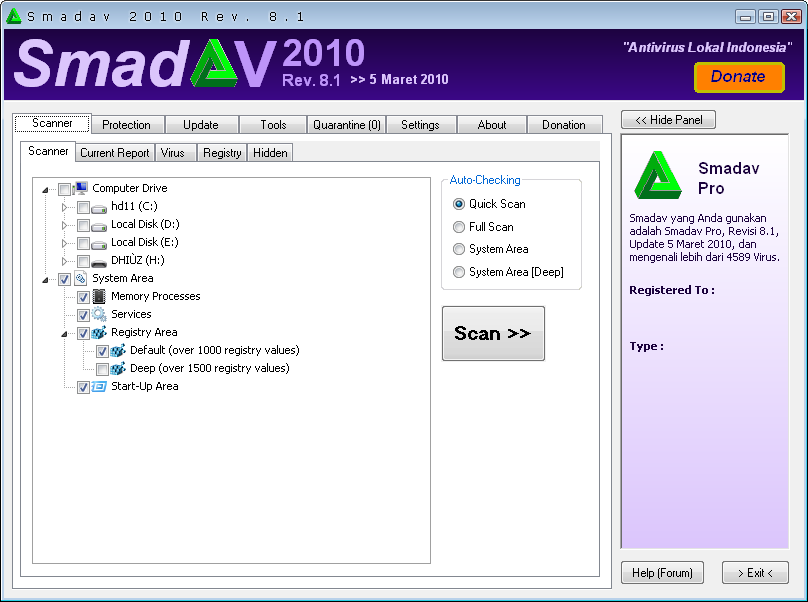Switch to the Protection tab
This screenshot has width=808, height=602.
[126, 125]
